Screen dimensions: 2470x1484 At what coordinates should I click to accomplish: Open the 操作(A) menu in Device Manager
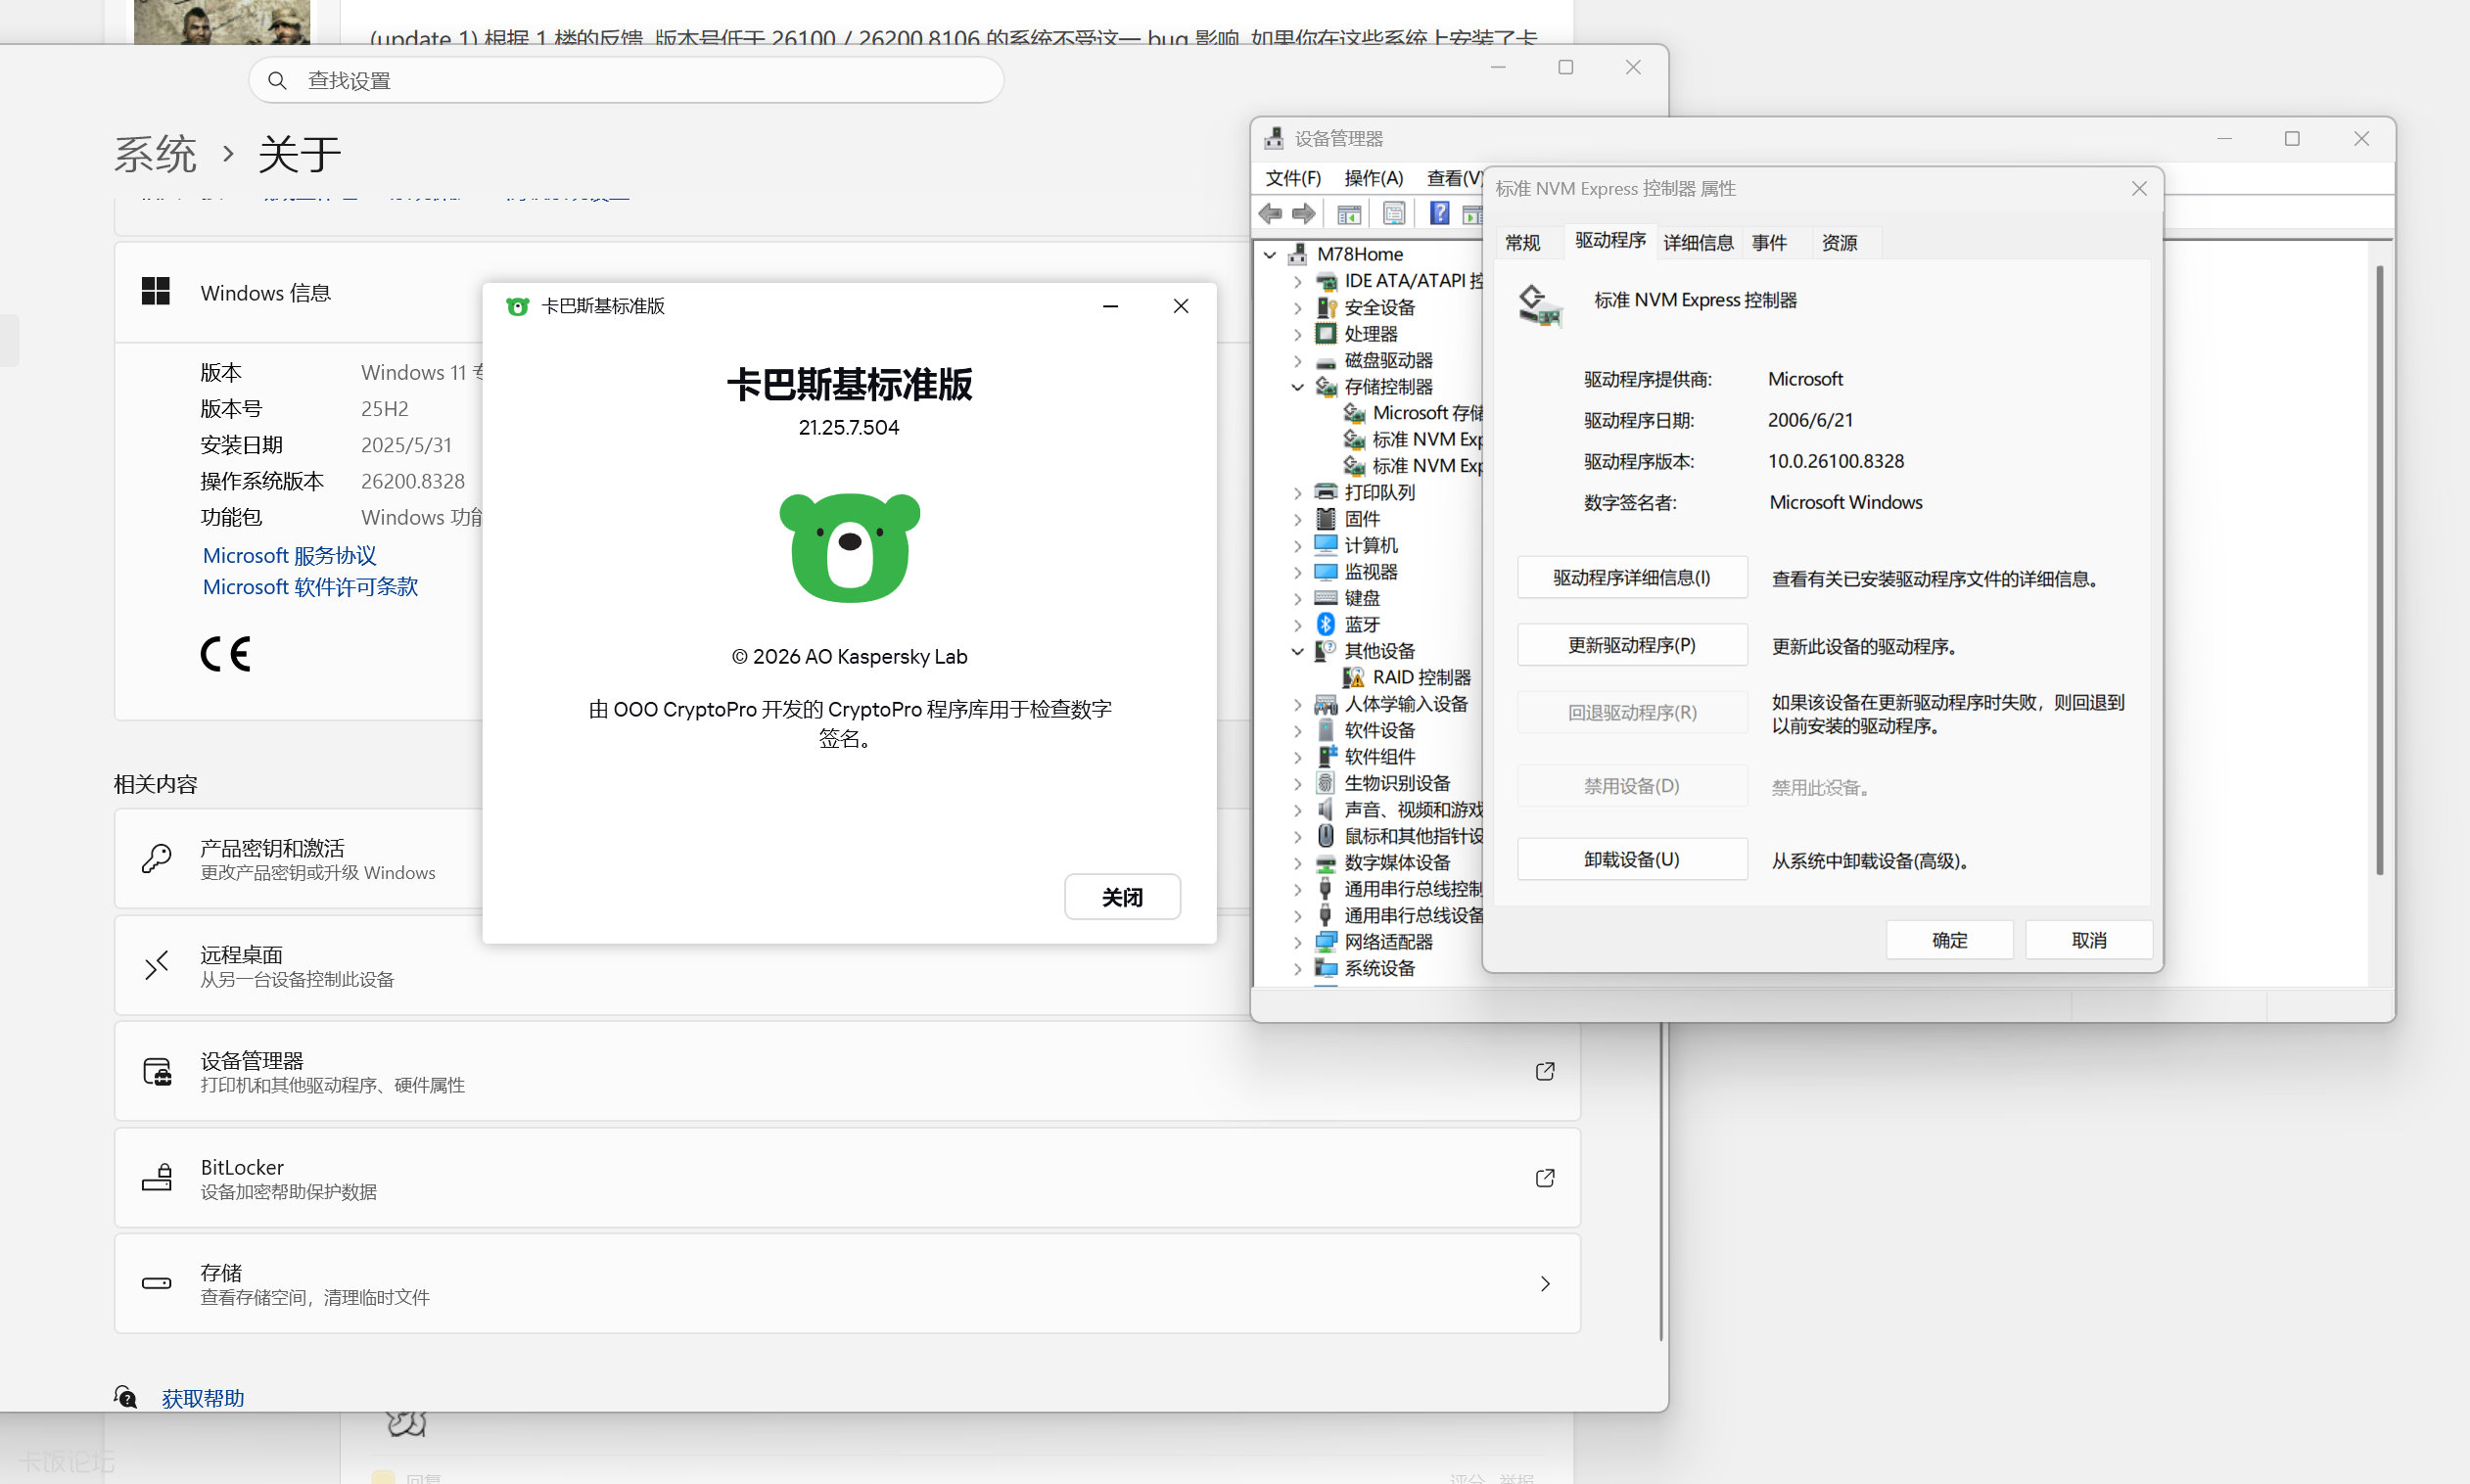click(1373, 178)
